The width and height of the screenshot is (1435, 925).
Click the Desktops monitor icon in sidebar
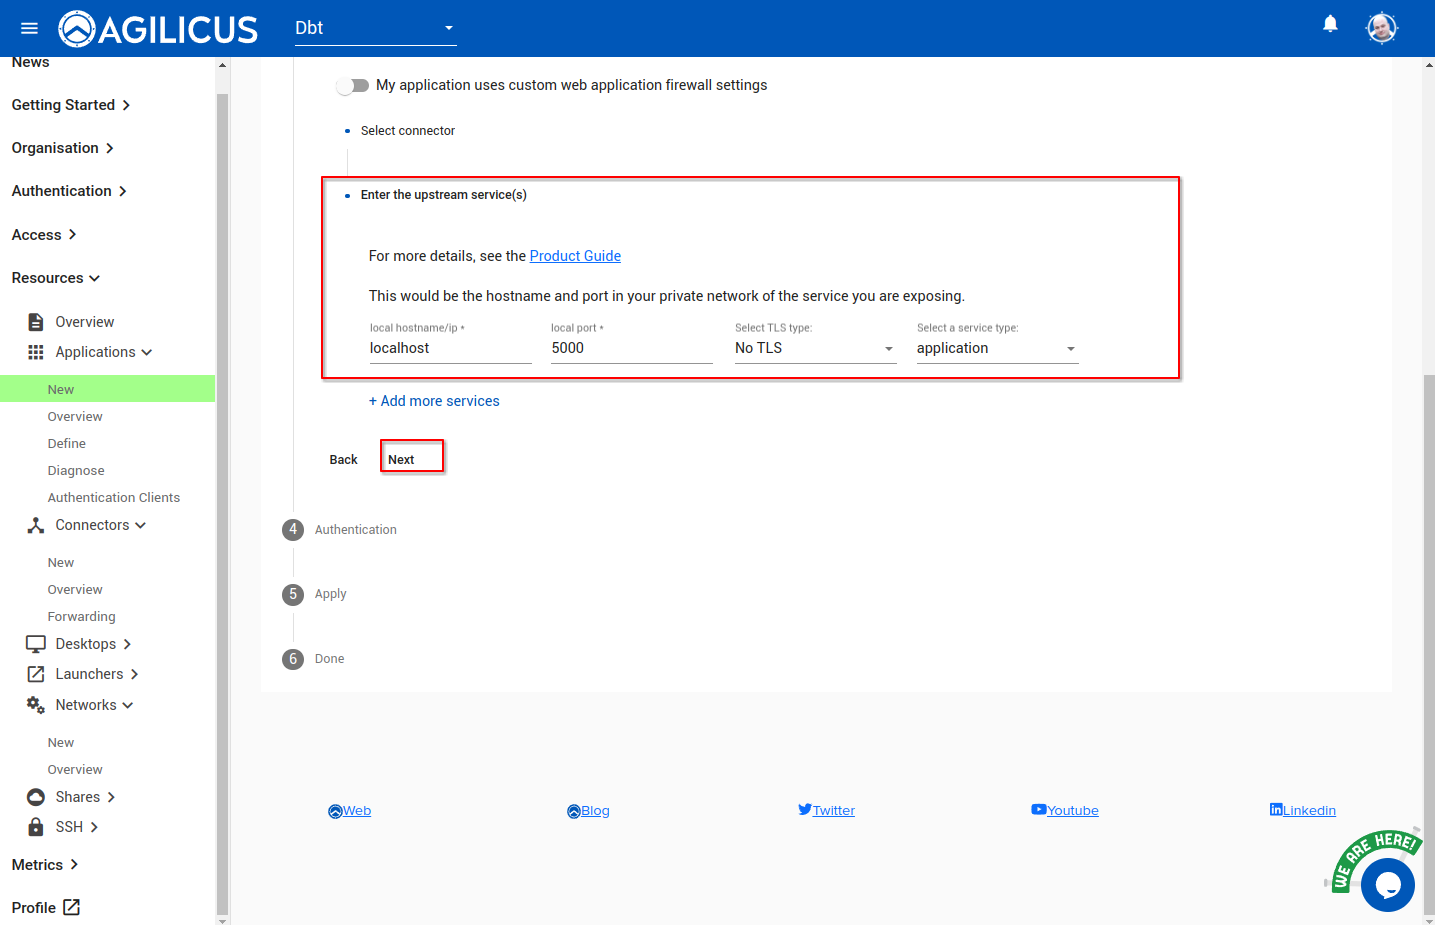point(36,644)
